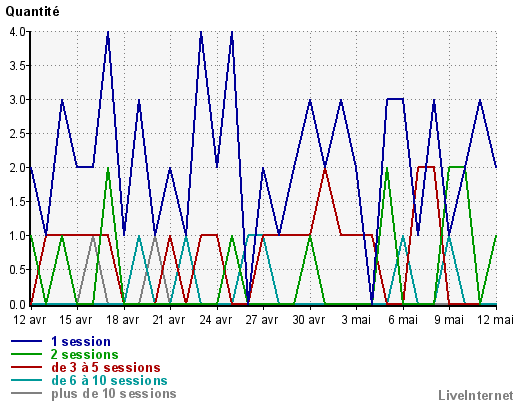This screenshot has width=520, height=405.
Task: Click the '15 avr' x-axis label
Action: coord(76,320)
